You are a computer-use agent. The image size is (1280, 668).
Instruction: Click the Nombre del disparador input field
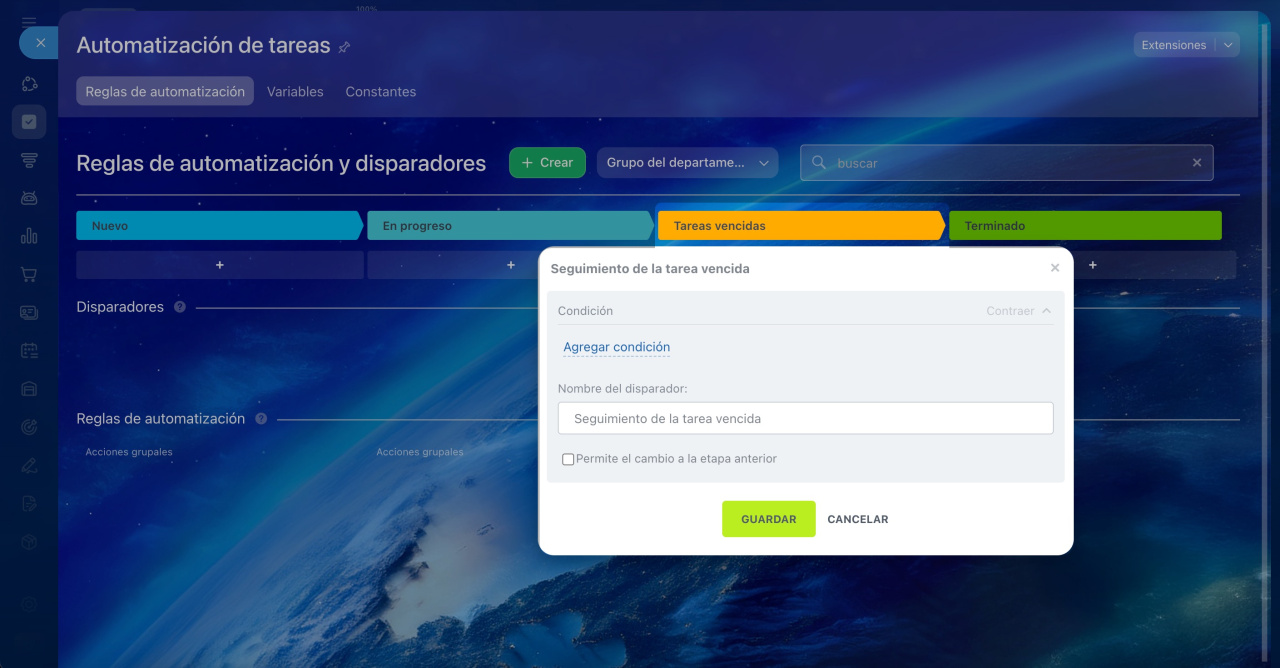[x=805, y=418]
